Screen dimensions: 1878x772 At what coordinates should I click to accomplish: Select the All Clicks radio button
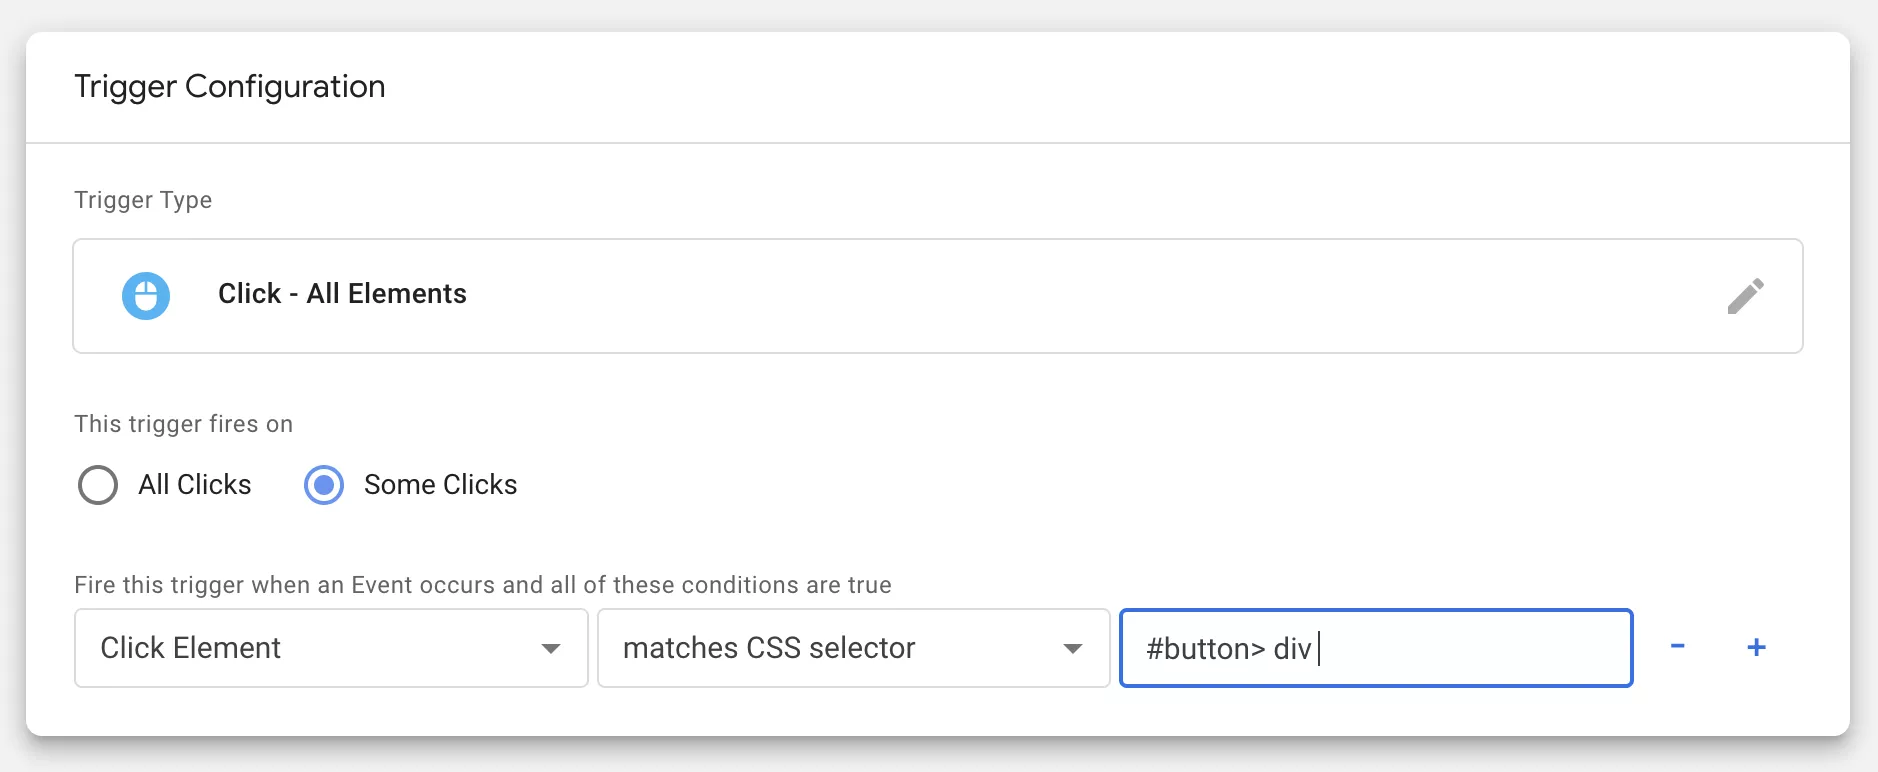click(x=98, y=485)
